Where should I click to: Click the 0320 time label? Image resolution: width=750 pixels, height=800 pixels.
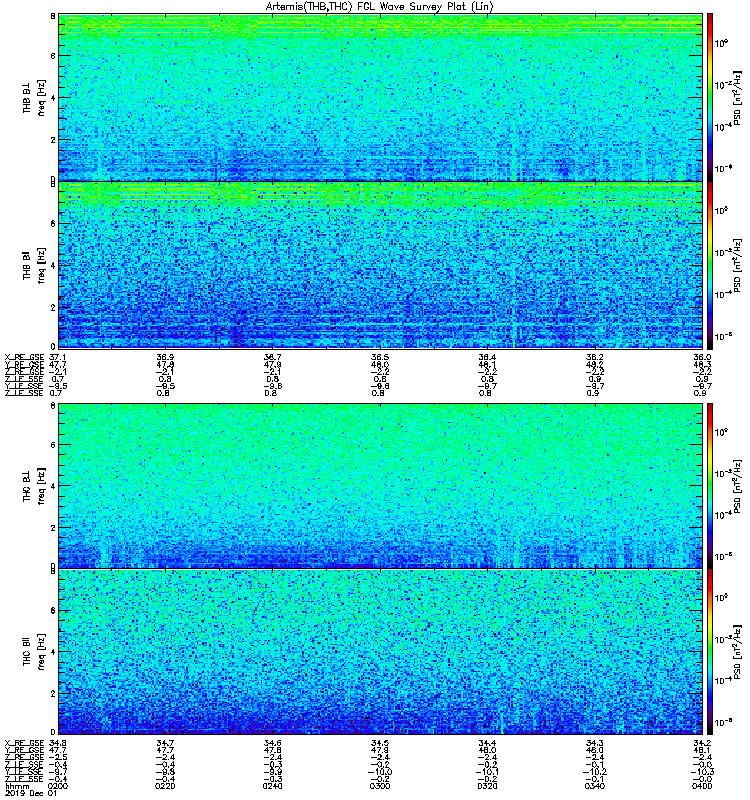(x=487, y=786)
